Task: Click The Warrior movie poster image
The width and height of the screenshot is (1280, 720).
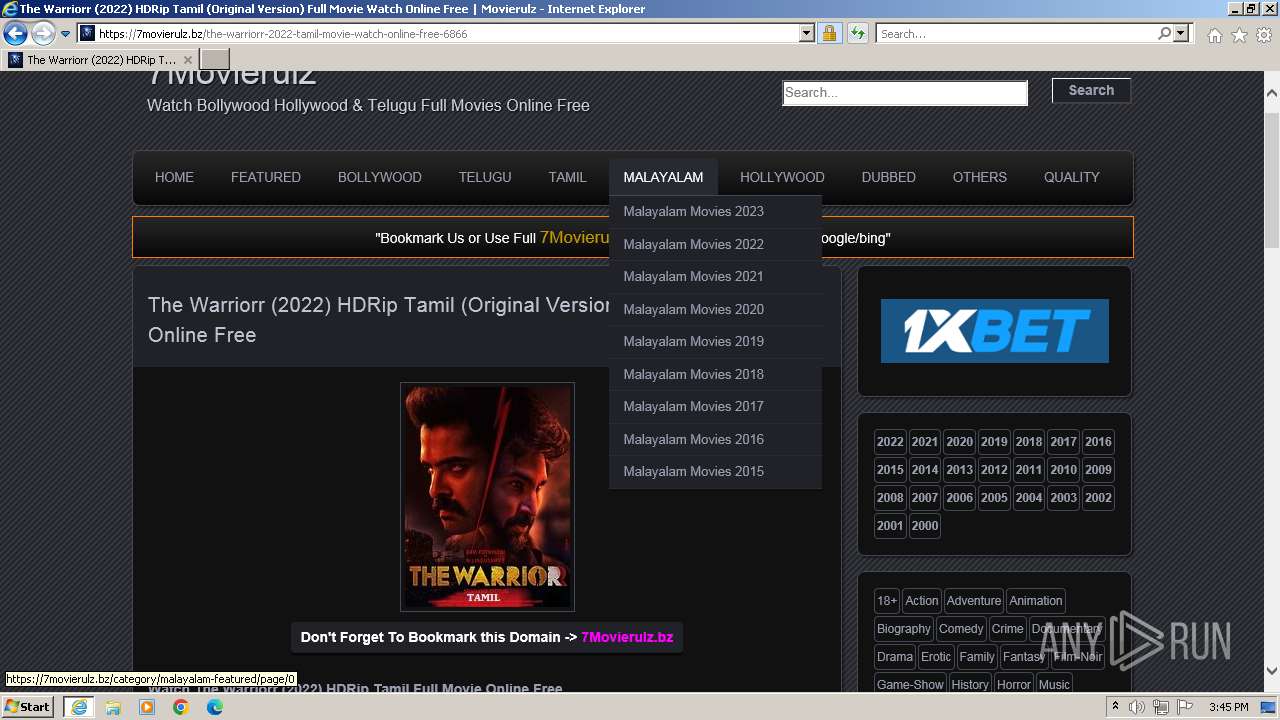Action: click(x=487, y=497)
